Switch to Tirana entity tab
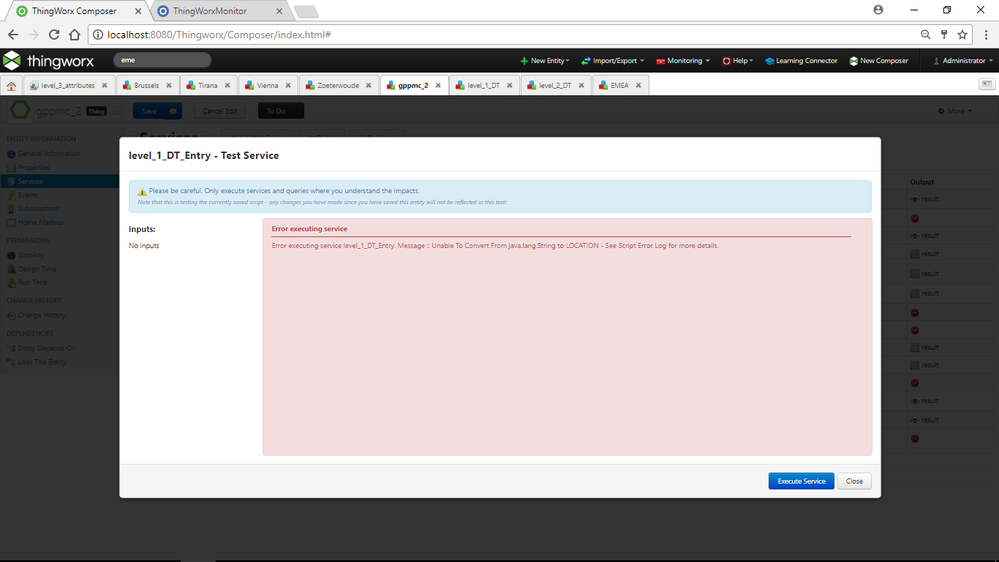This screenshot has width=999, height=562. [202, 85]
